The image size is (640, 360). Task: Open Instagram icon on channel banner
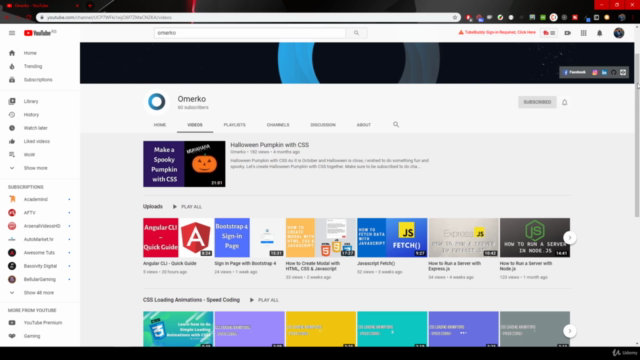coord(595,72)
